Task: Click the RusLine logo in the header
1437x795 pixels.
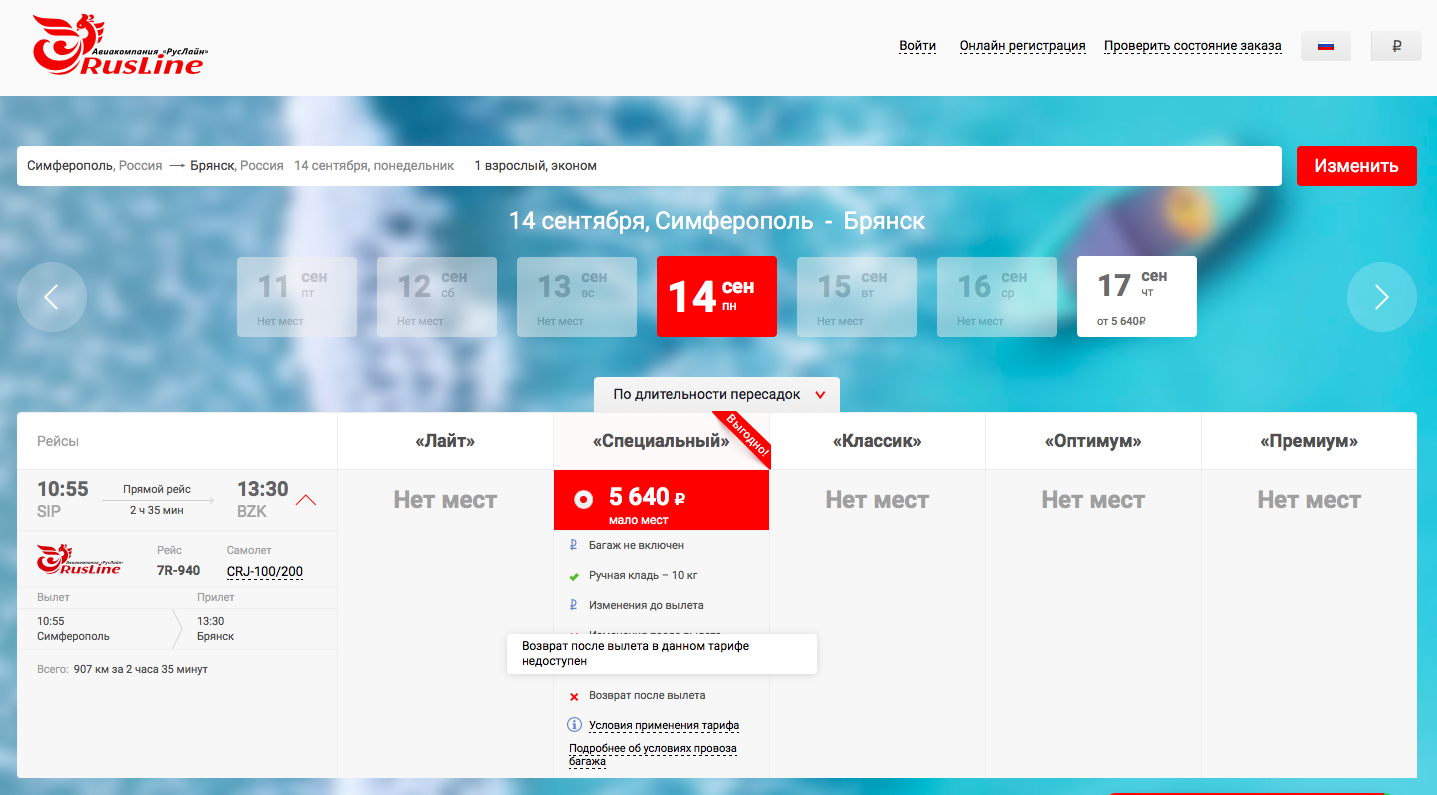Action: [120, 46]
